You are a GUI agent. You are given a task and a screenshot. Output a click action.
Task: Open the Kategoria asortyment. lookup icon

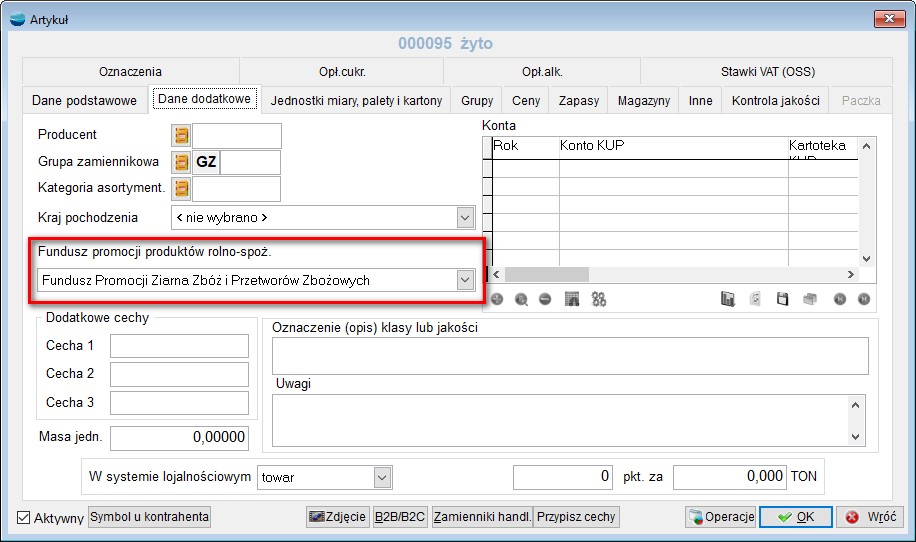pos(181,189)
